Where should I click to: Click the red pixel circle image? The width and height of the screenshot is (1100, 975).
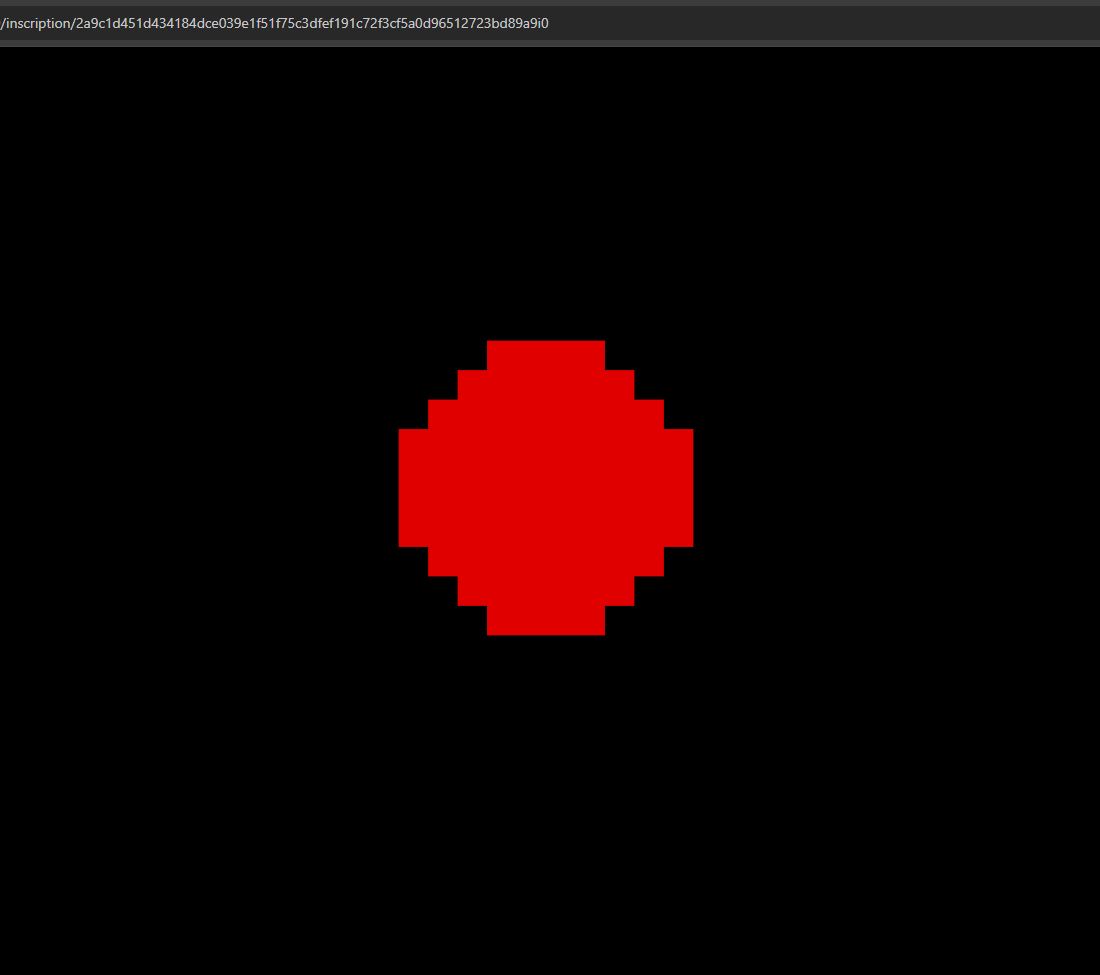point(546,488)
